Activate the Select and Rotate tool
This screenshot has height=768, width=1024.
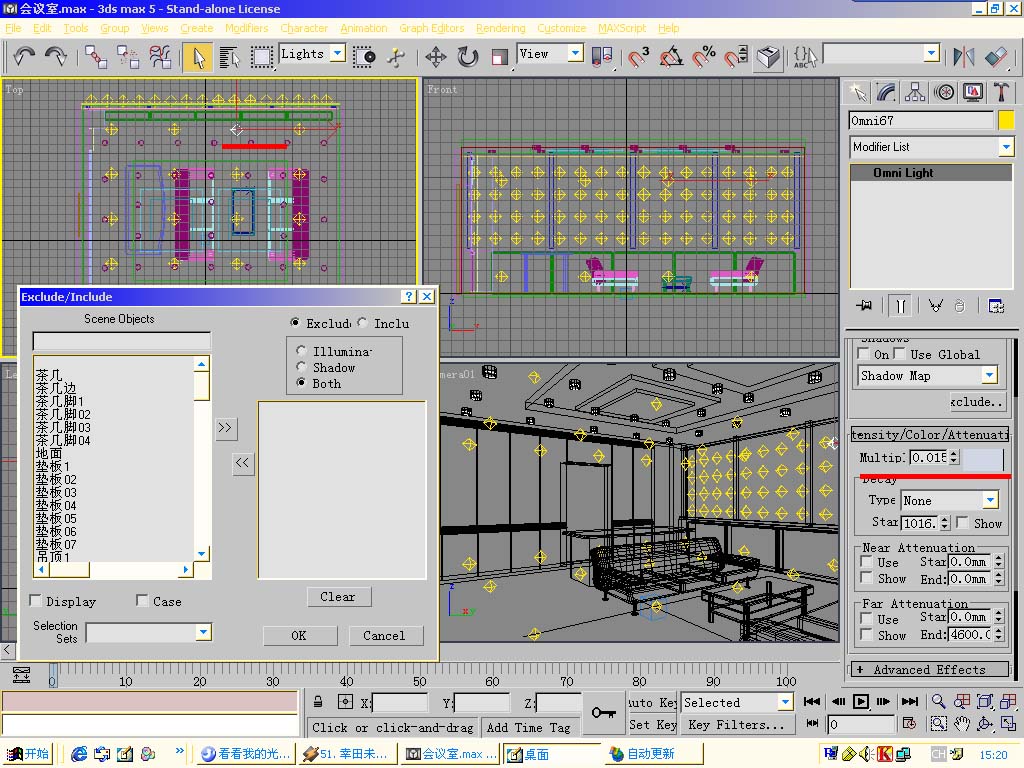(x=467, y=56)
